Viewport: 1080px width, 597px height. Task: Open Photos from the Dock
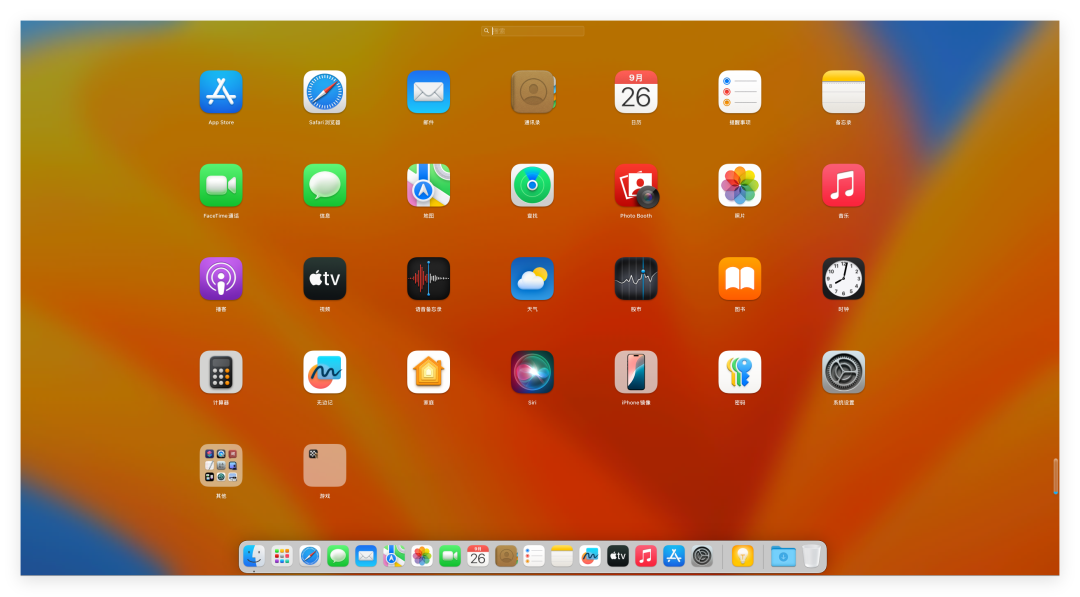422,556
